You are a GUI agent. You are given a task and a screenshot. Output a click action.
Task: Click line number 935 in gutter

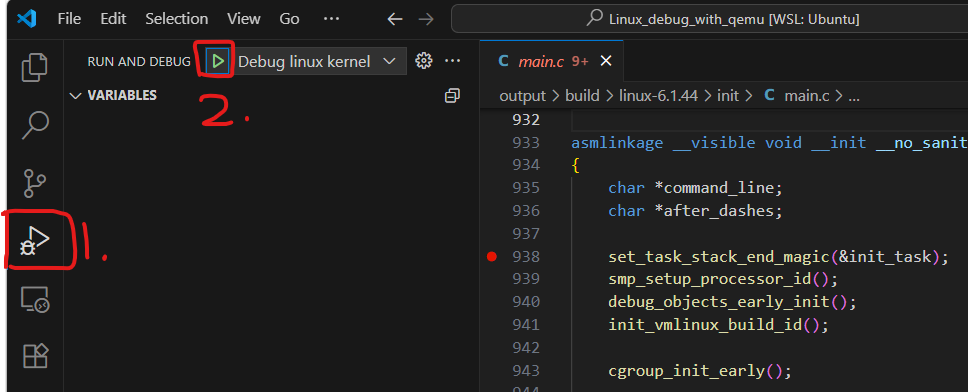[526, 188]
